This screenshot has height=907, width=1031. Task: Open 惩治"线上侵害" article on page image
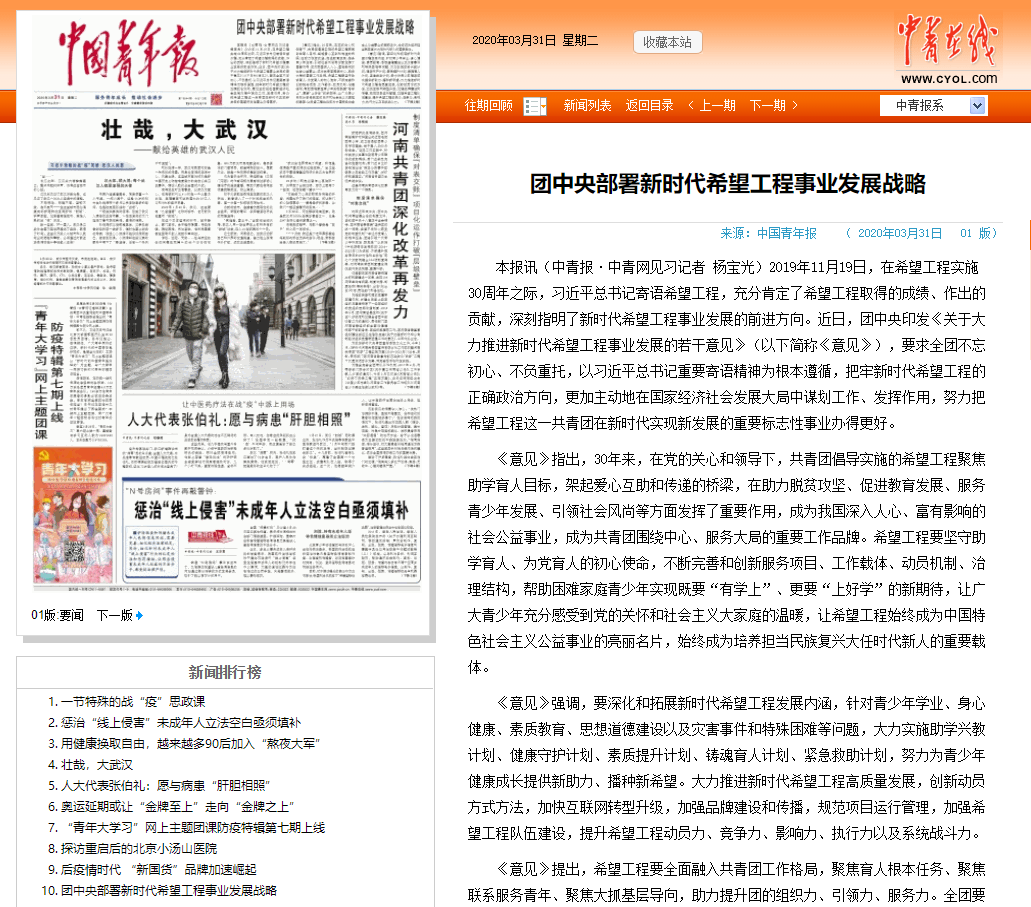(272, 510)
